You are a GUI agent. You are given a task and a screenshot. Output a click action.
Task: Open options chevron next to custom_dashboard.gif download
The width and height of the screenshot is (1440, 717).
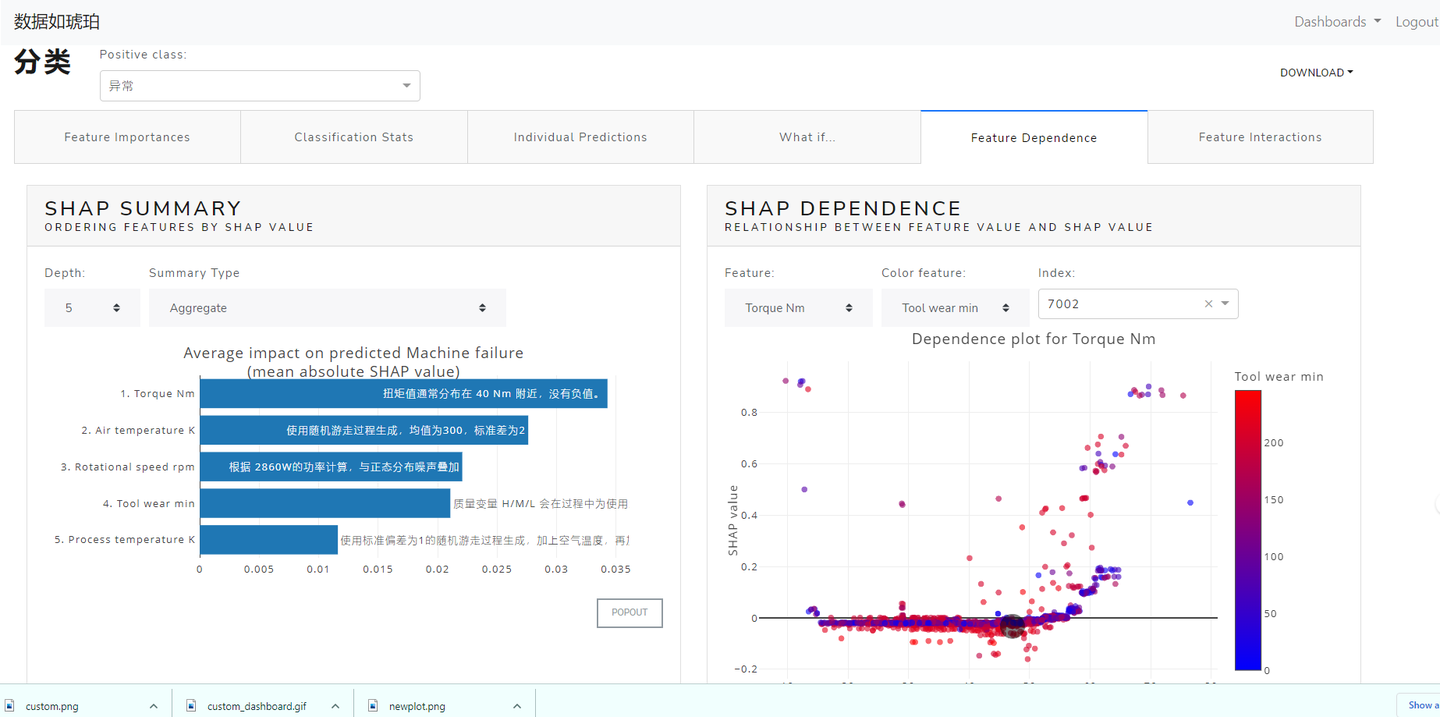(335, 706)
